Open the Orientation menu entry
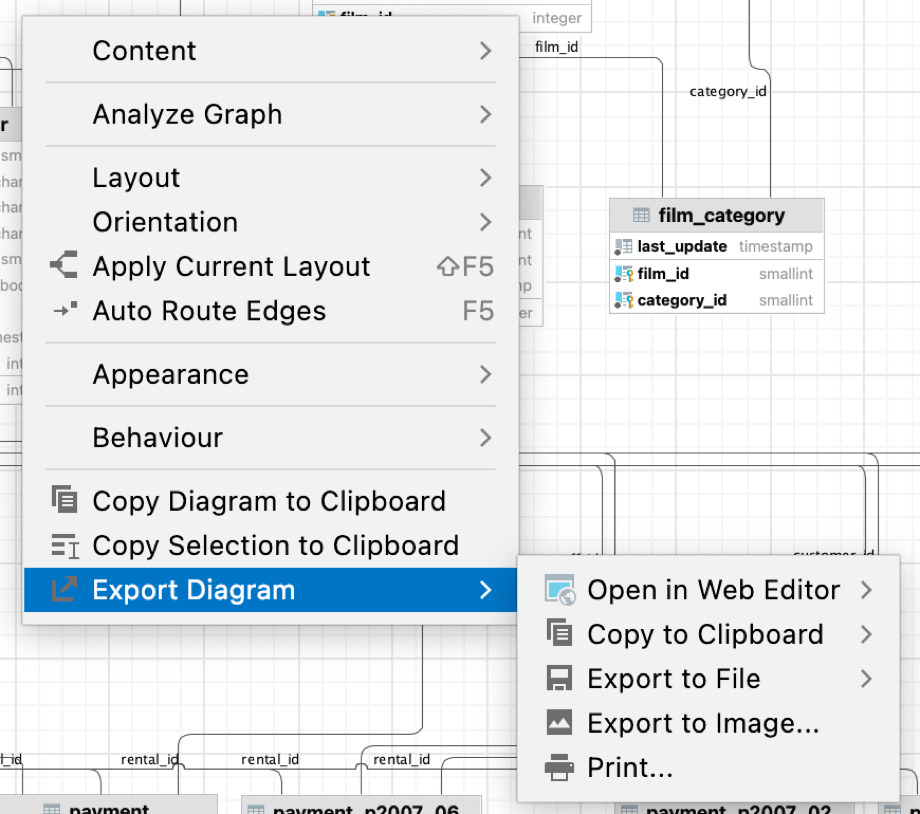Image resolution: width=920 pixels, height=814 pixels. pyautogui.click(x=165, y=222)
